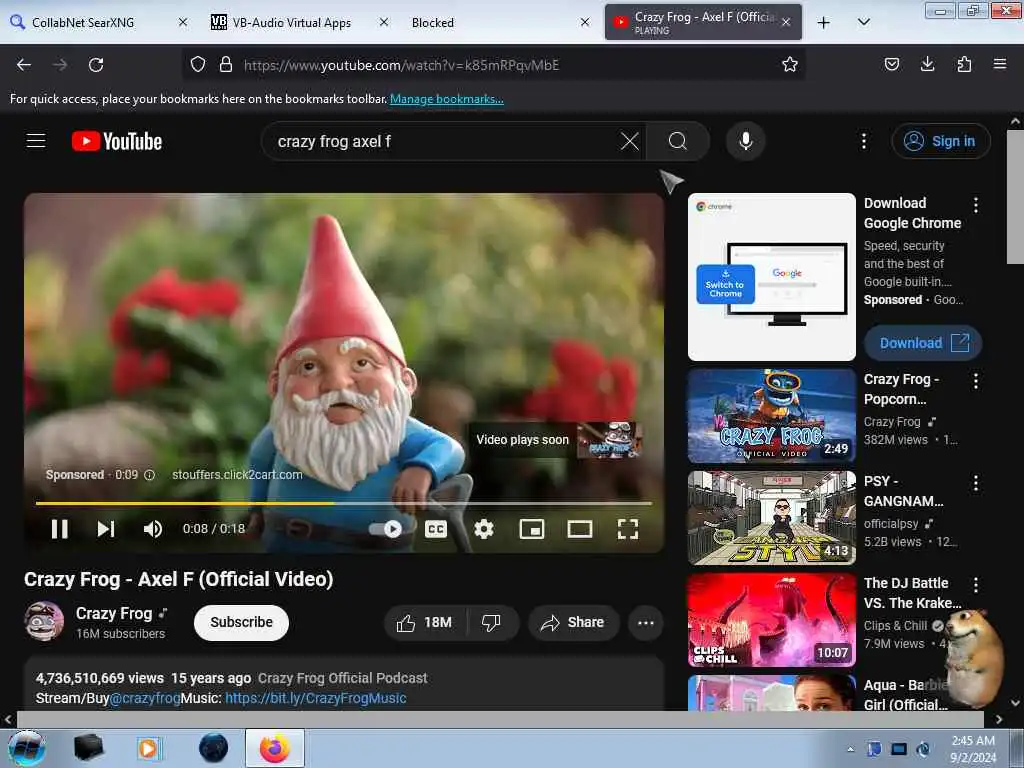List all tabs with the chevron
1024x768 pixels.
(x=863, y=22)
